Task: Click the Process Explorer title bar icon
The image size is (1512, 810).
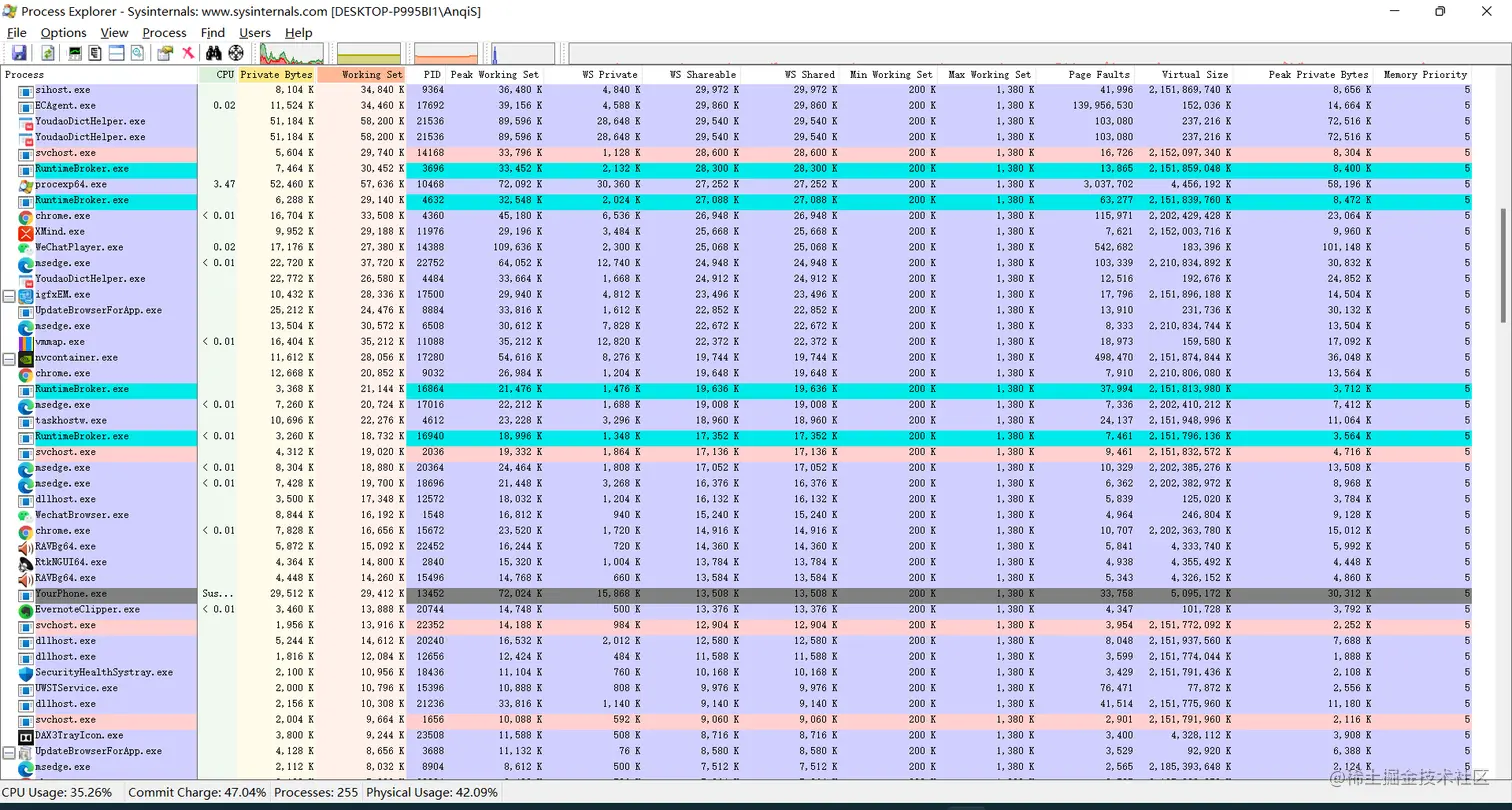Action: pyautogui.click(x=10, y=11)
